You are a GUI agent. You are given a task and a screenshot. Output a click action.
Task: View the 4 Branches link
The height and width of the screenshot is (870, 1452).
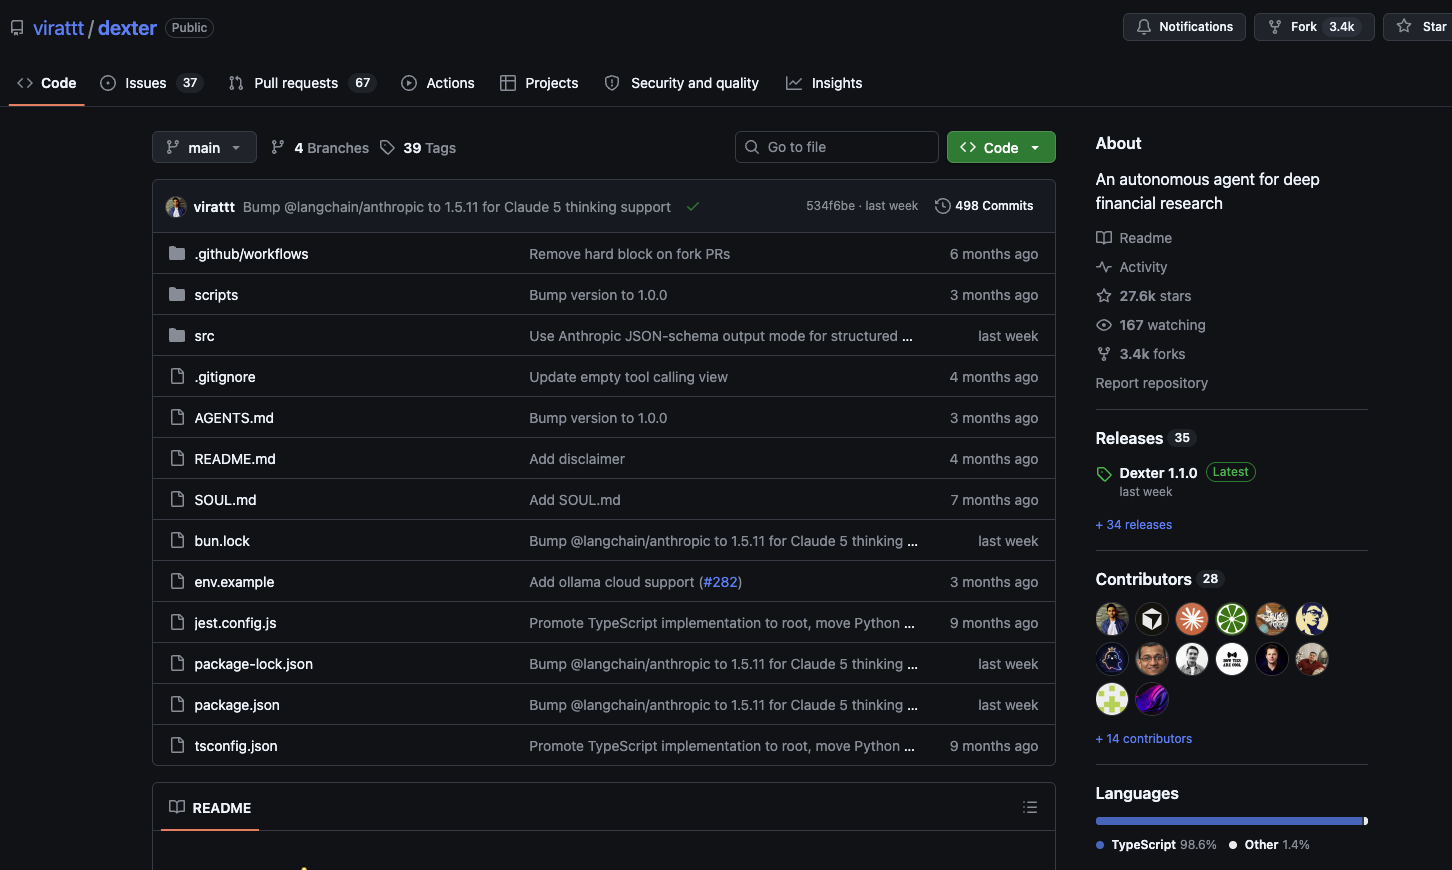(320, 148)
